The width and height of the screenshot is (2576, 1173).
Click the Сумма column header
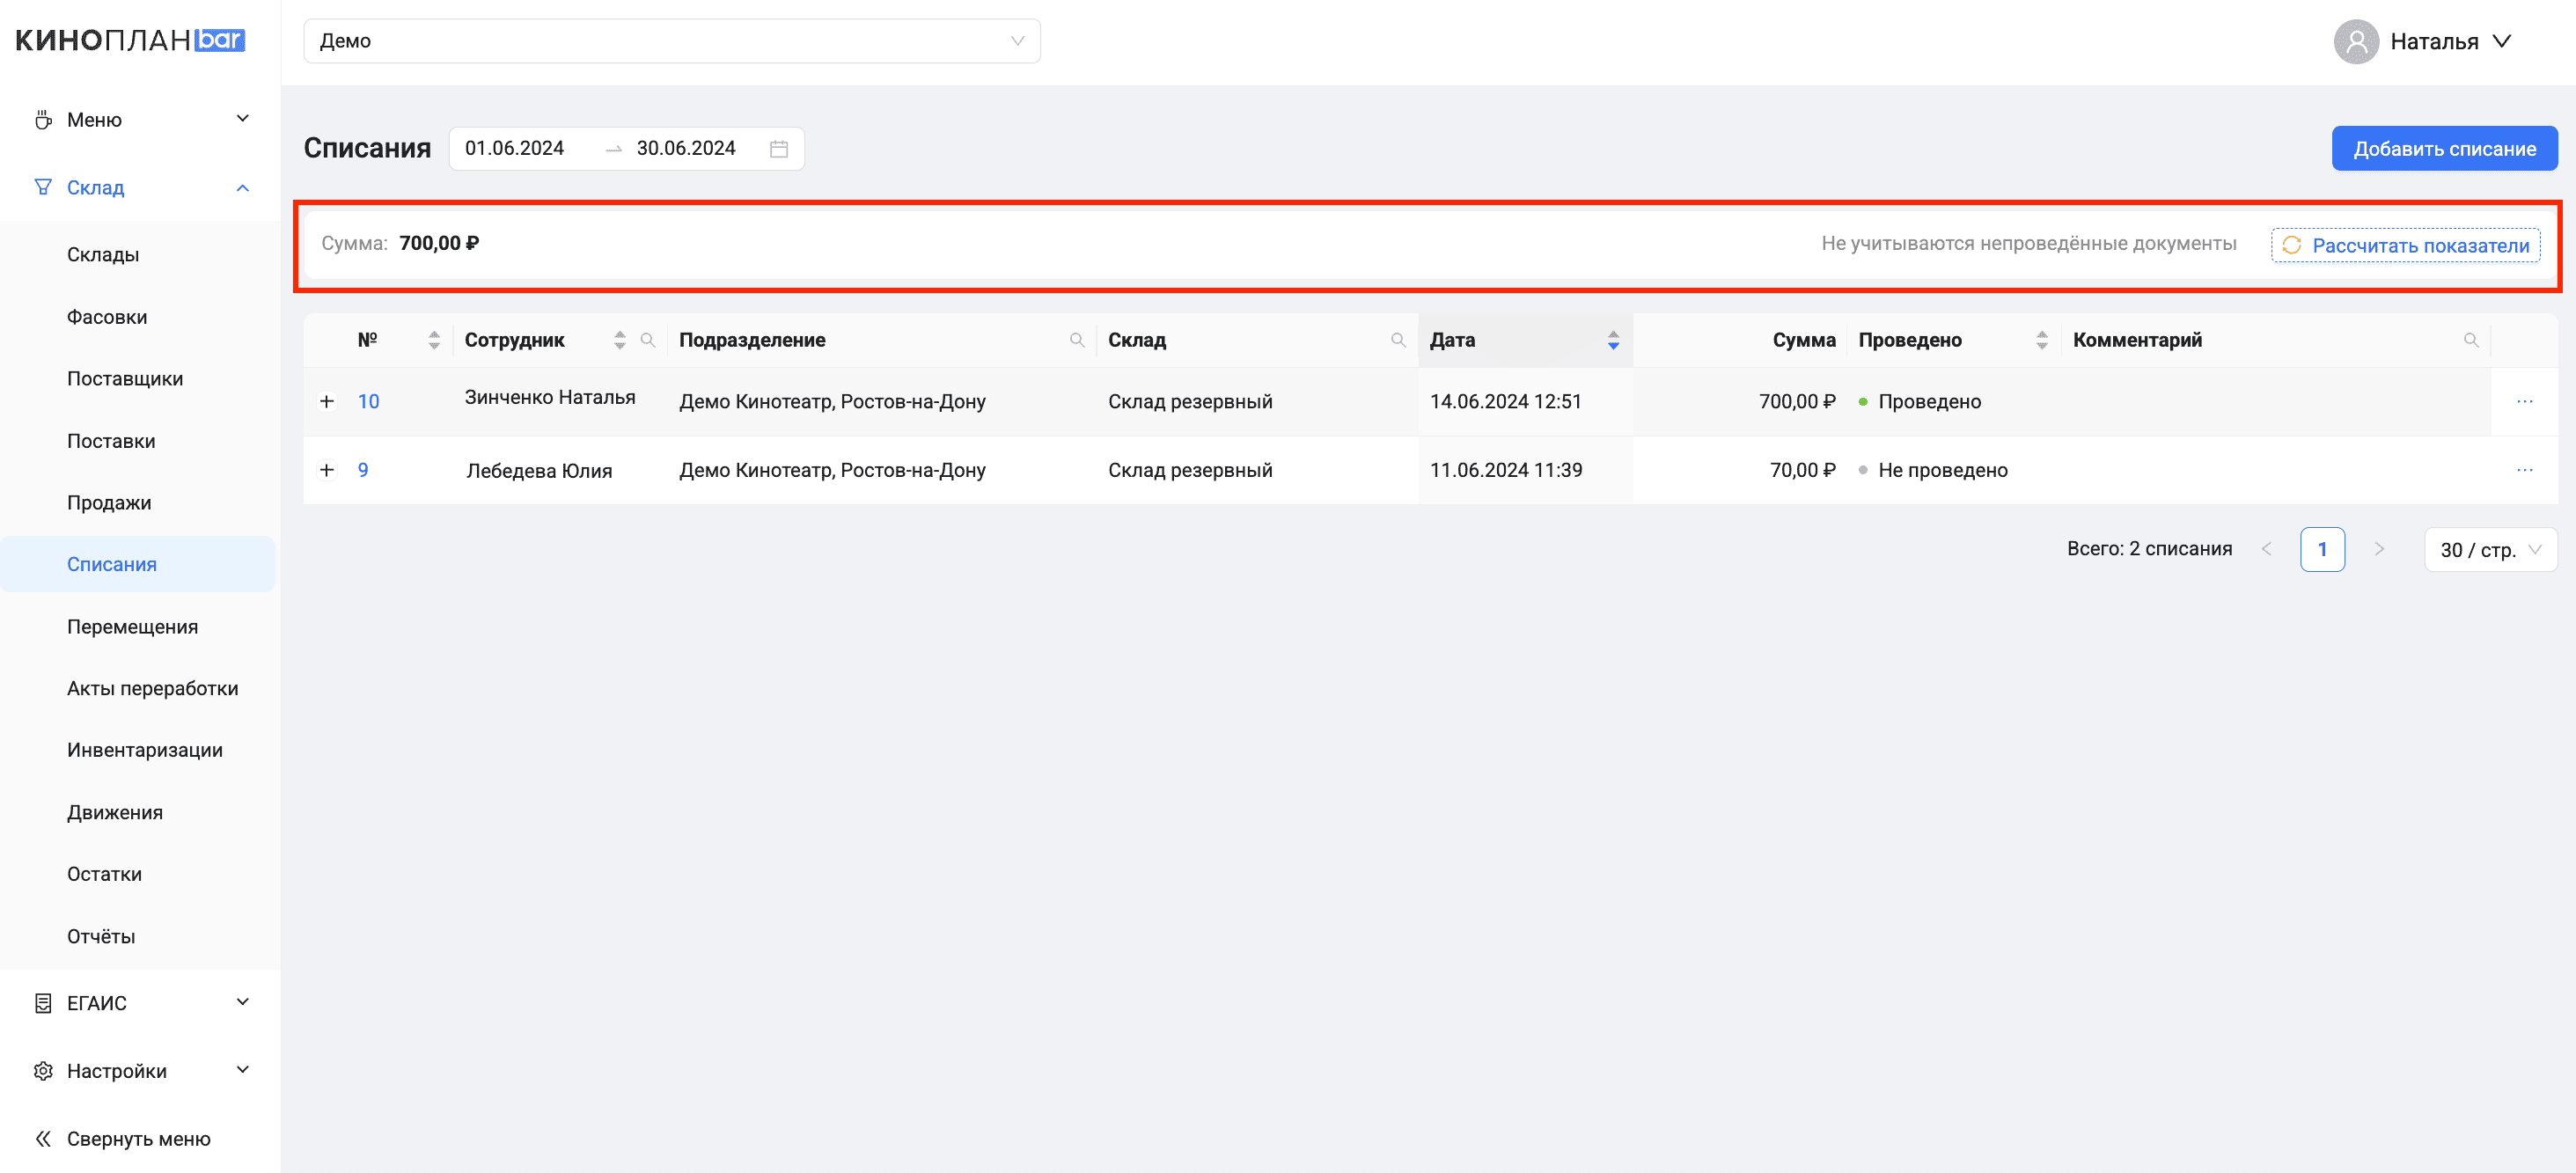1804,340
